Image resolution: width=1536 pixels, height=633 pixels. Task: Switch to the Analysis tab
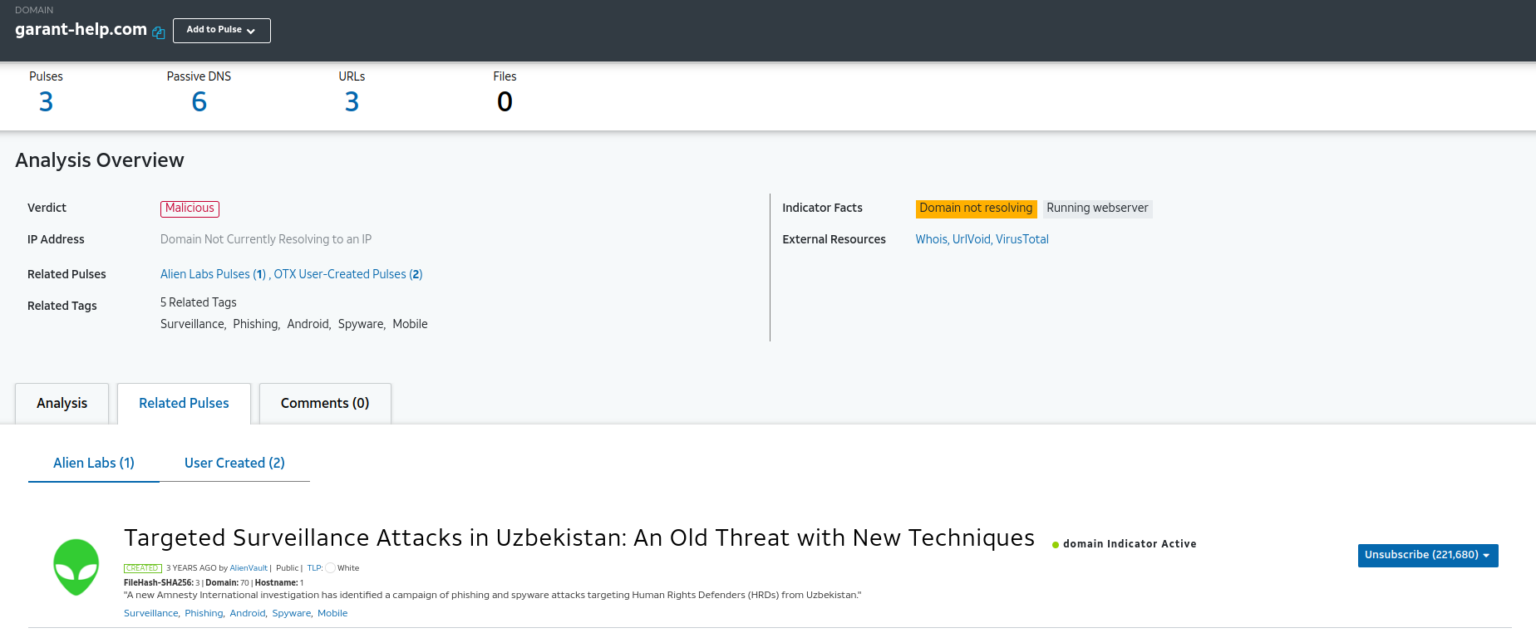pyautogui.click(x=61, y=403)
